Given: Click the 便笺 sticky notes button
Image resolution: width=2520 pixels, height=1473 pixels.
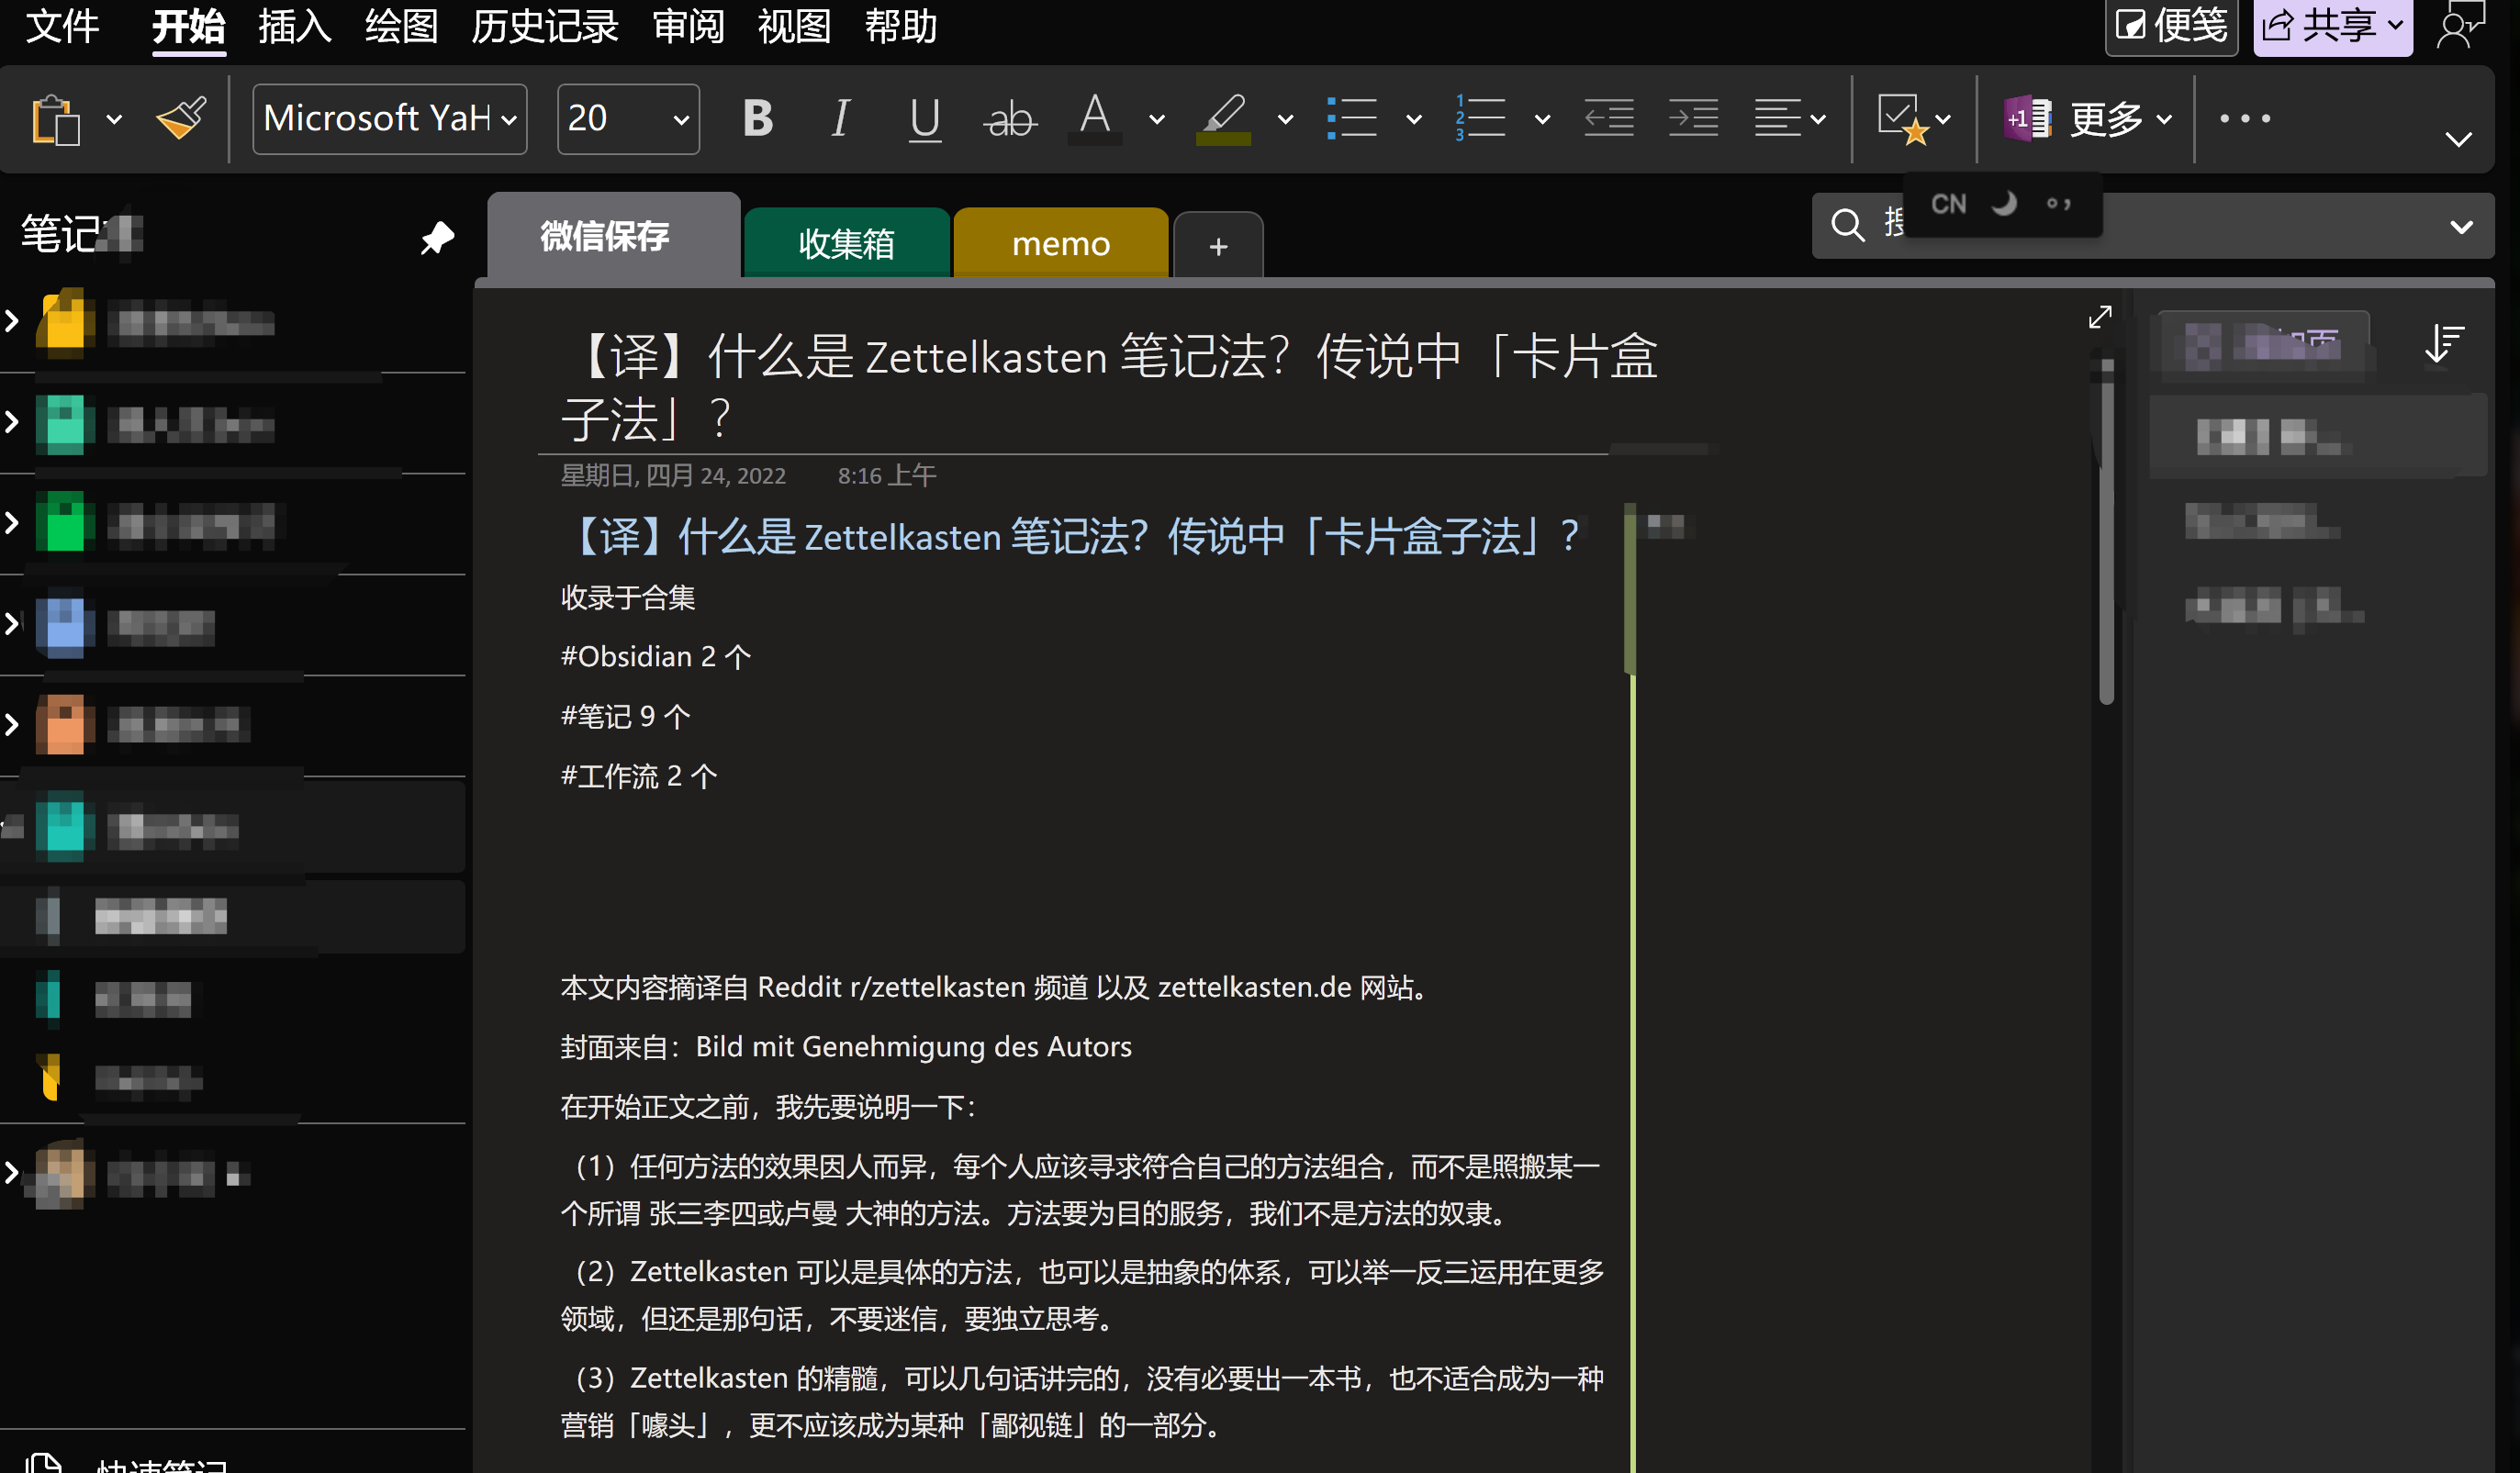Looking at the screenshot, I should (x=2171, y=26).
